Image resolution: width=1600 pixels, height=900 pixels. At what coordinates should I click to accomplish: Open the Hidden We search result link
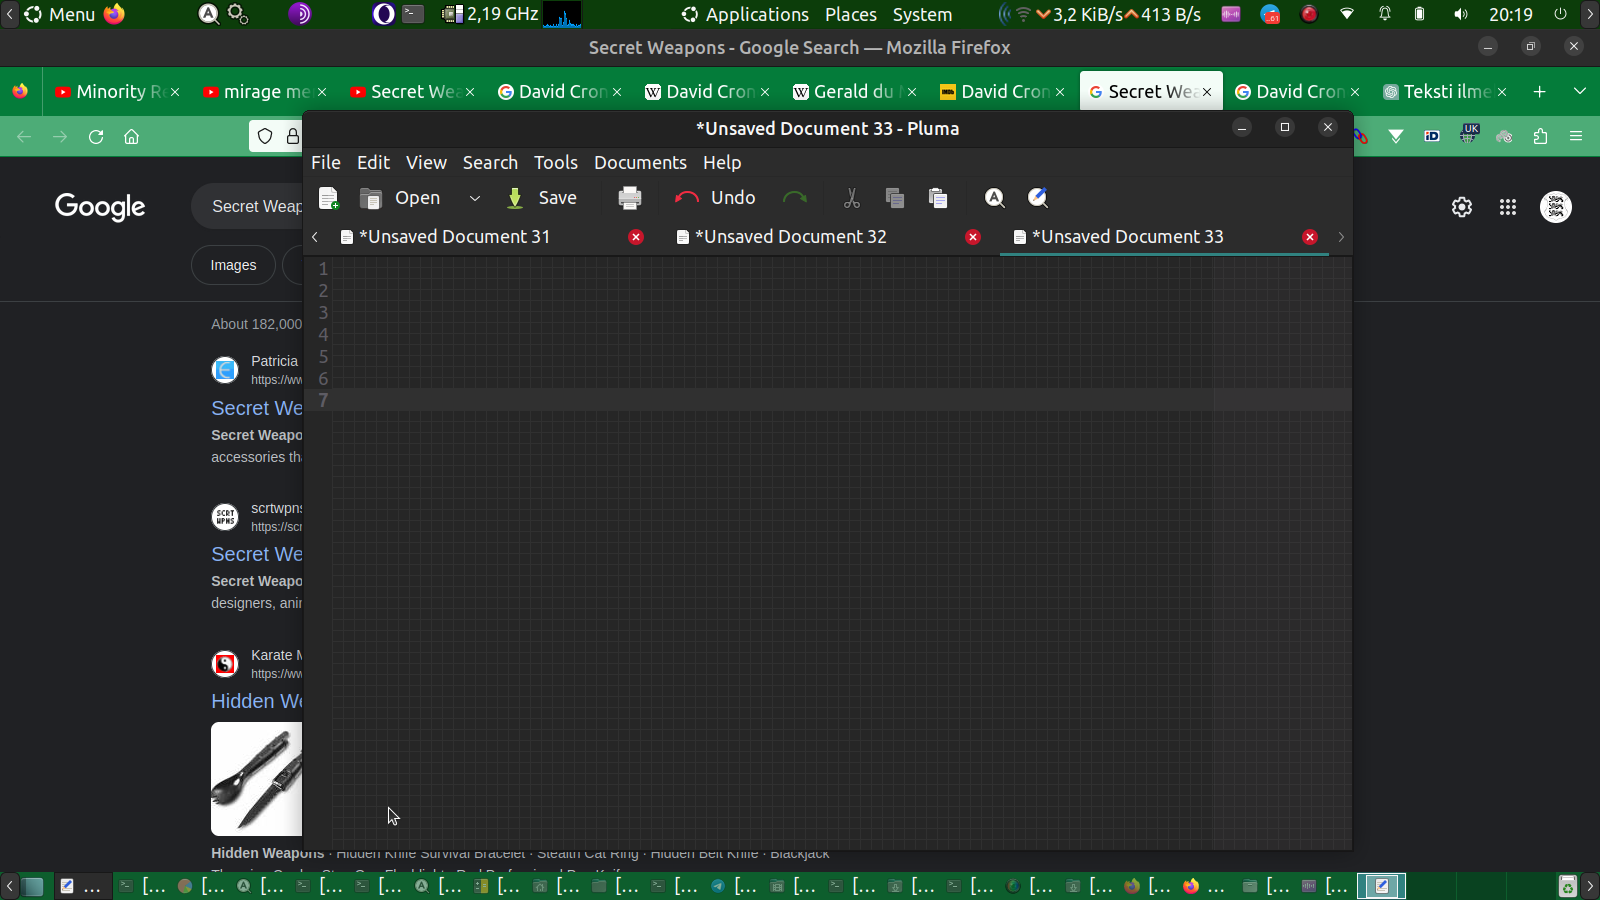pyautogui.click(x=256, y=701)
